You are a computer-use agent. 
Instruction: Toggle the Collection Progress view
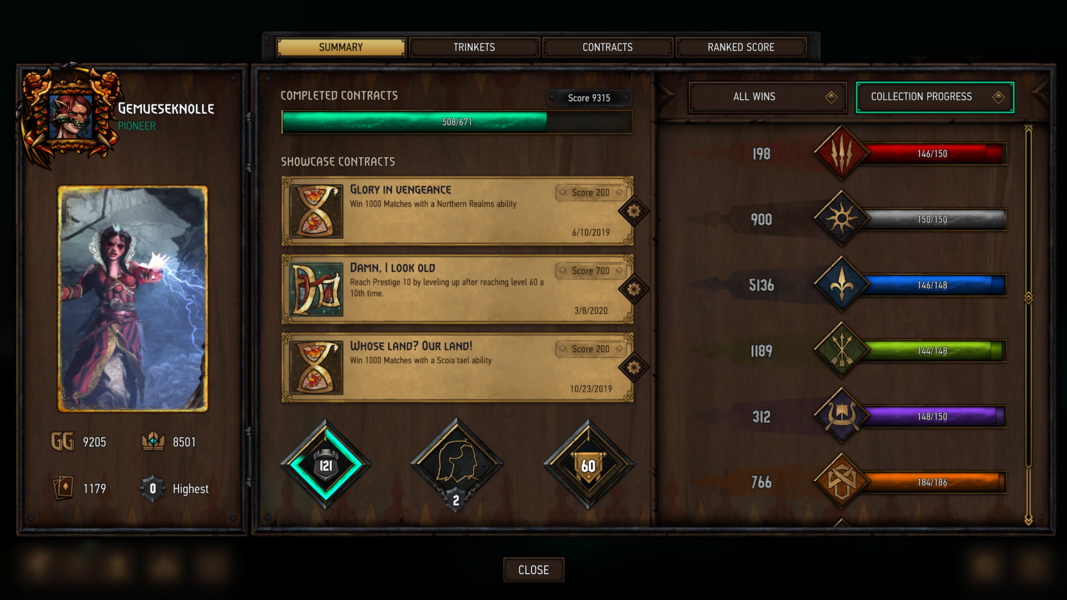[934, 97]
